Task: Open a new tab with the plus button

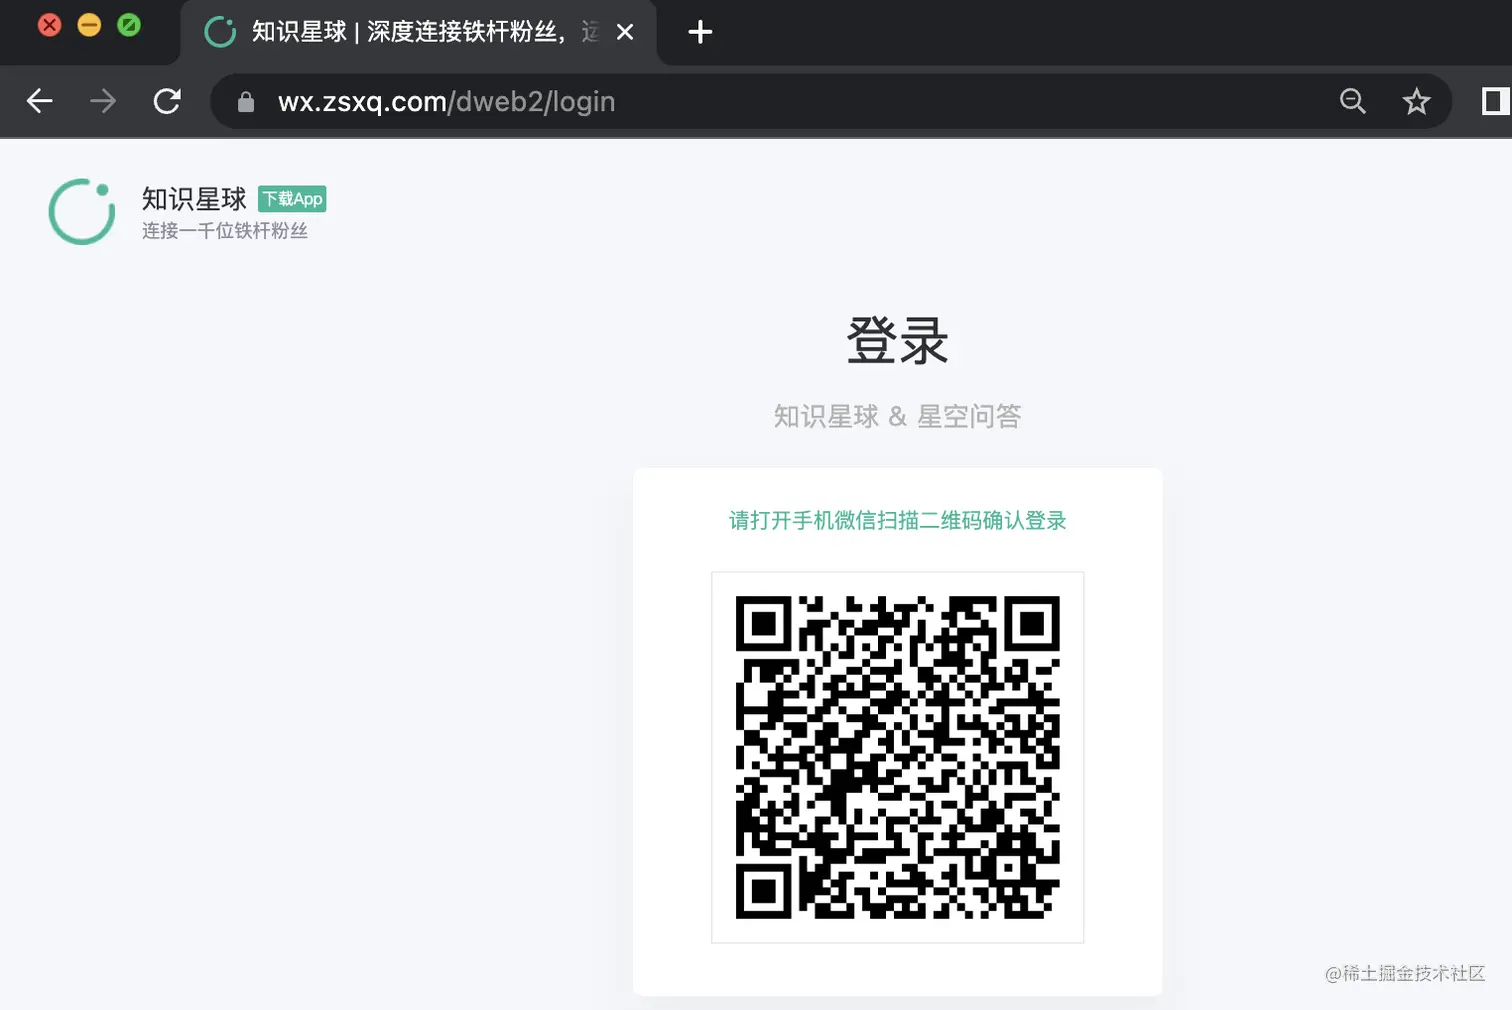Action: tap(700, 32)
